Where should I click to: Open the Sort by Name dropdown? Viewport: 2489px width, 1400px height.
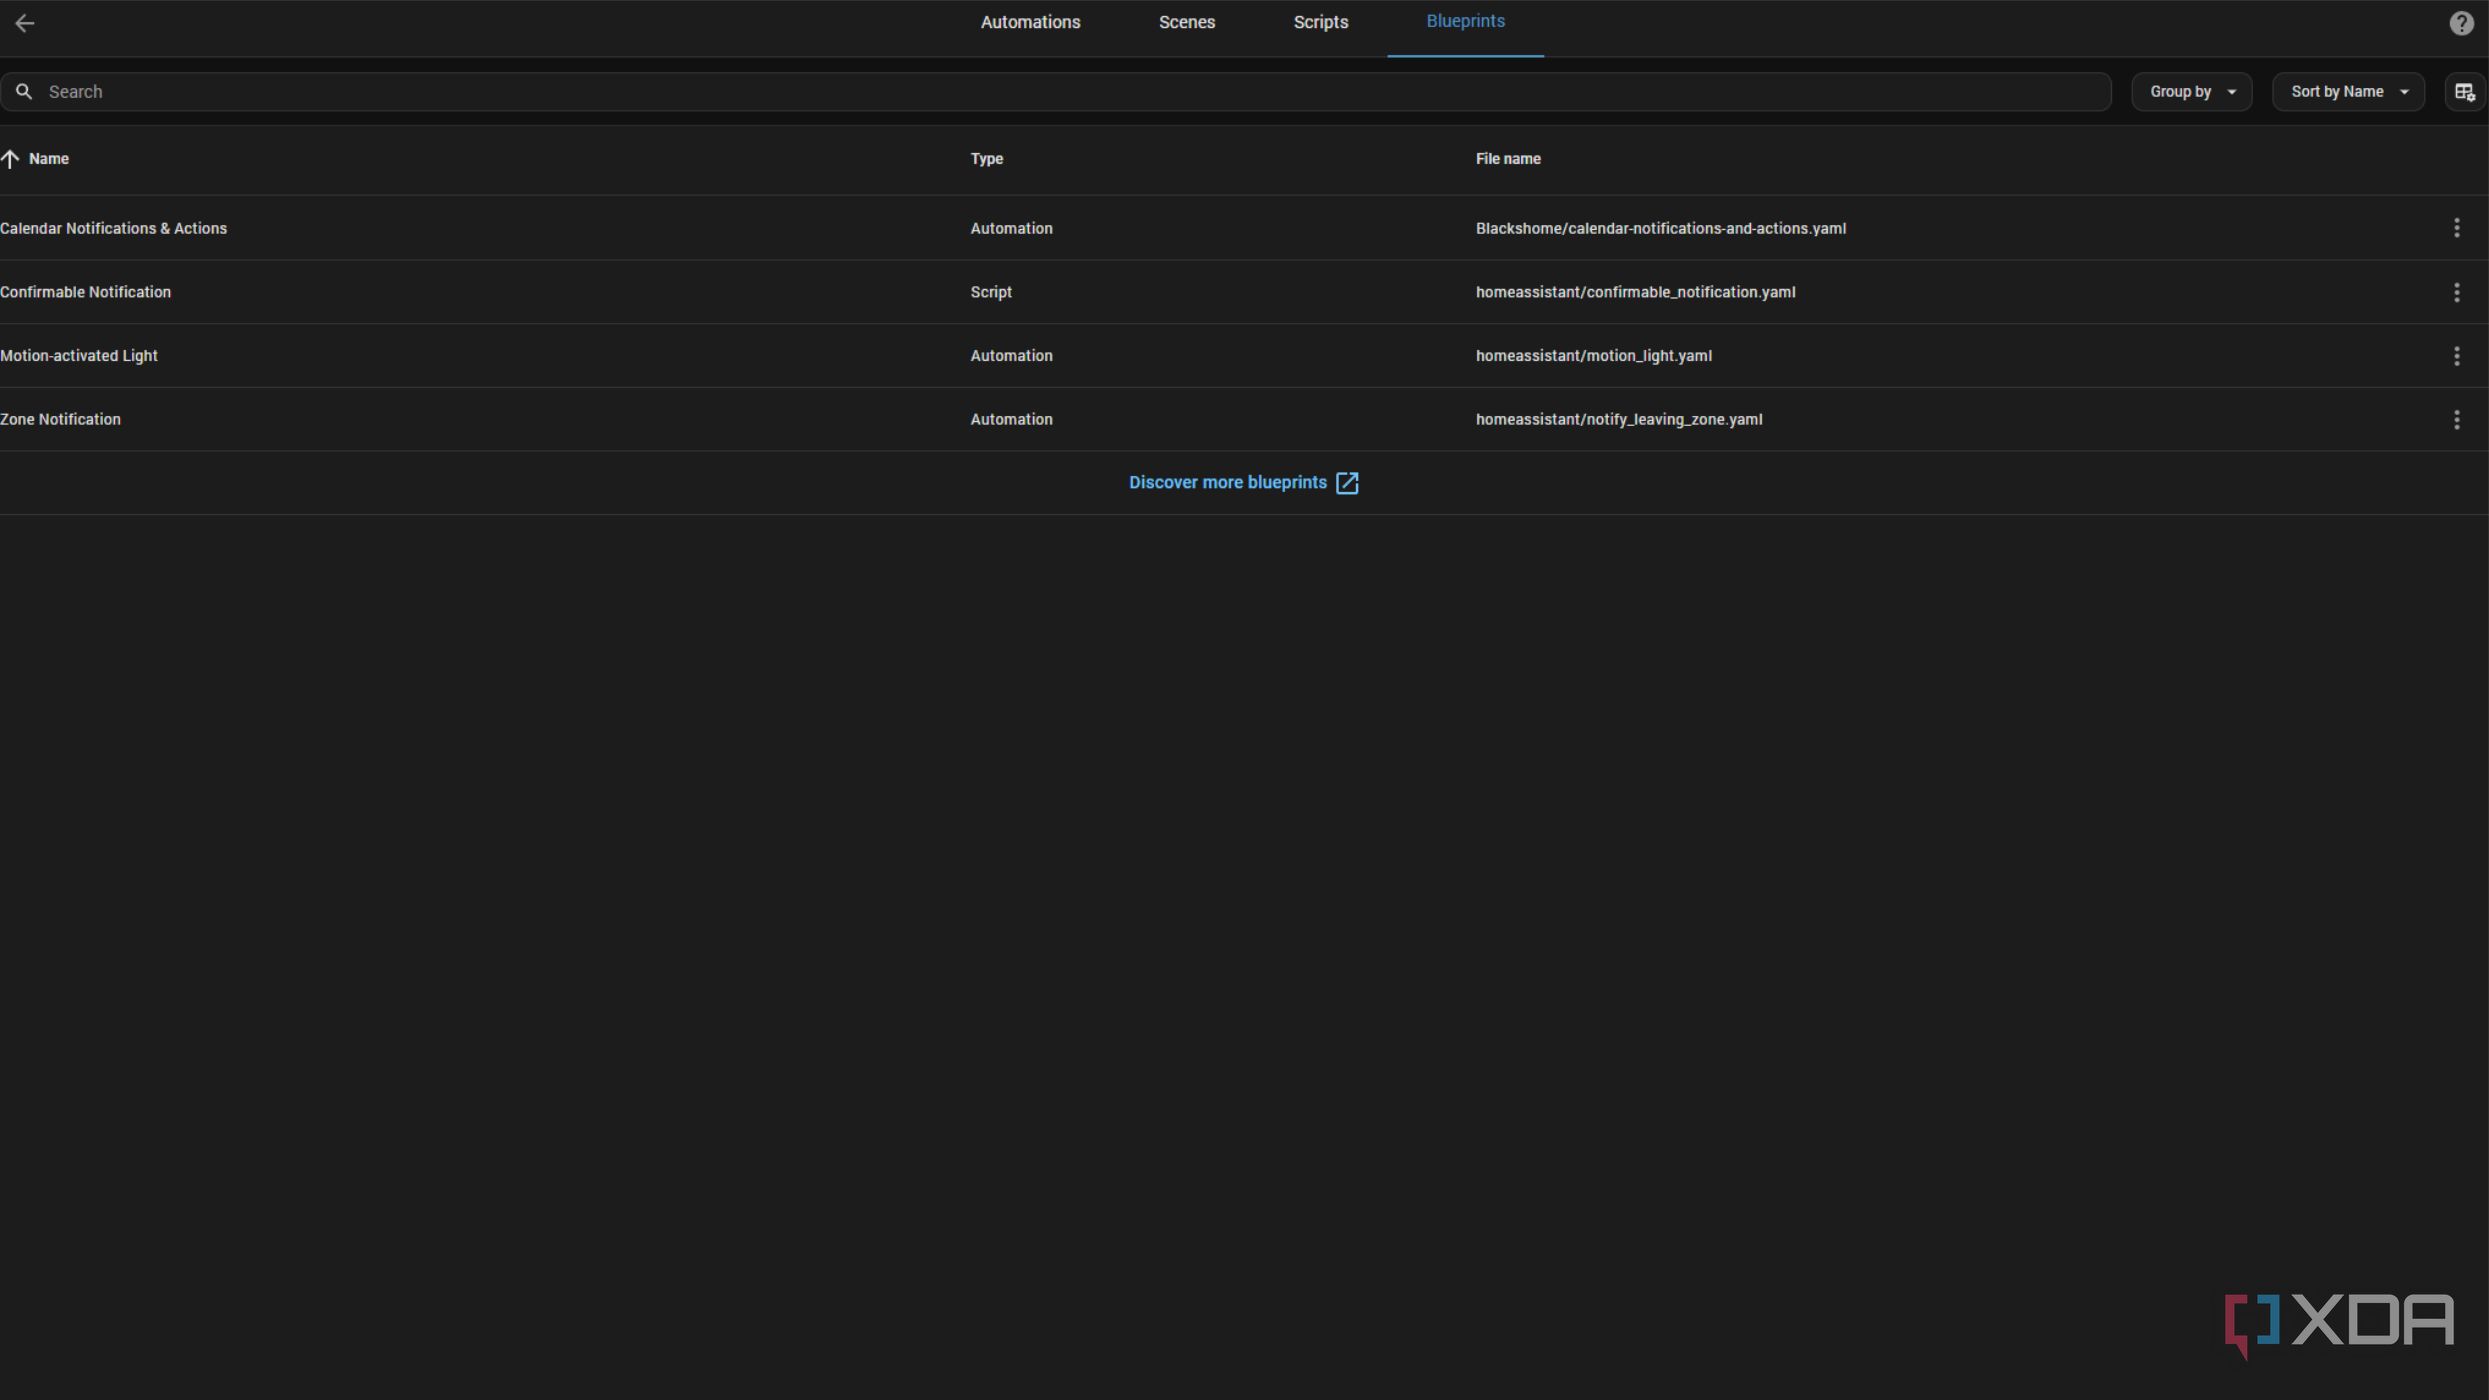[x=2348, y=92]
